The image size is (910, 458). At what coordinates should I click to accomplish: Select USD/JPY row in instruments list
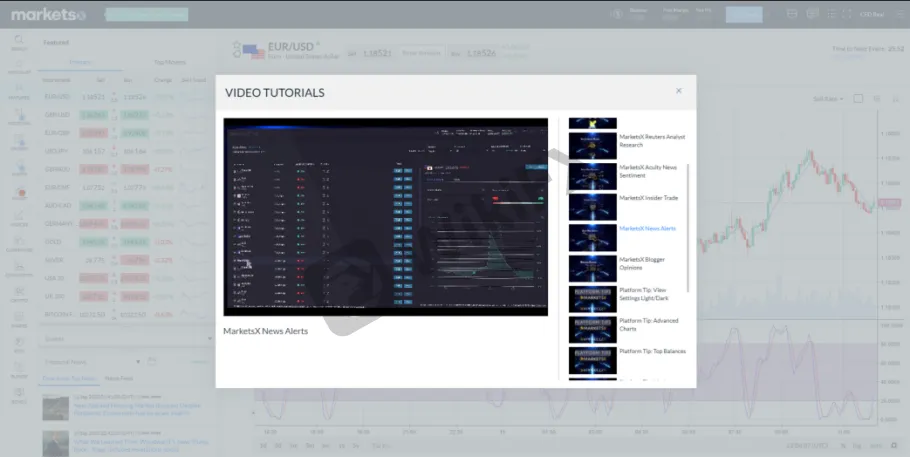[125, 151]
